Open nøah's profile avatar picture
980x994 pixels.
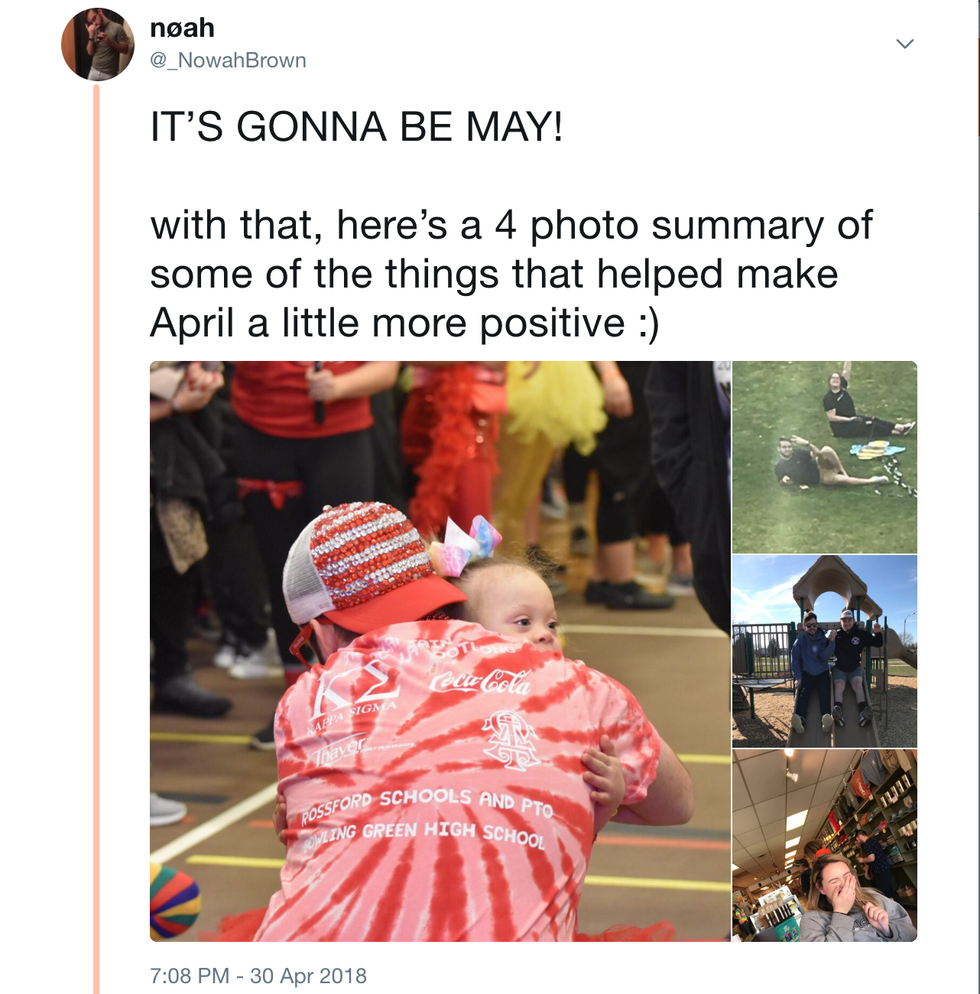tap(97, 44)
